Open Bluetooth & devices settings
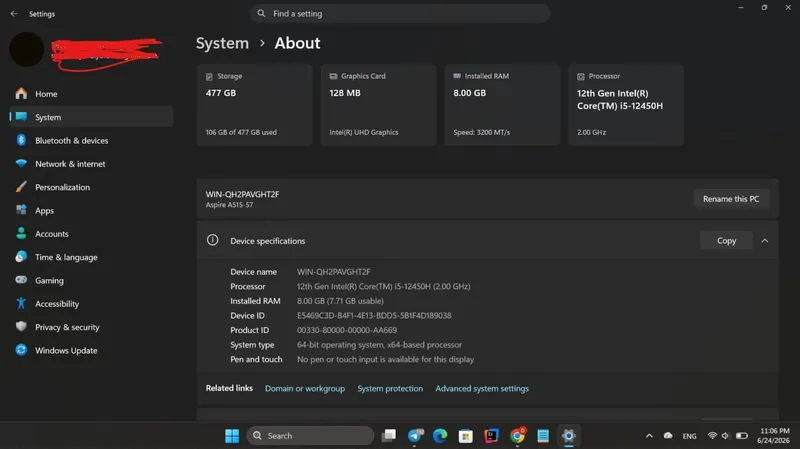This screenshot has width=800, height=449. pos(91,140)
